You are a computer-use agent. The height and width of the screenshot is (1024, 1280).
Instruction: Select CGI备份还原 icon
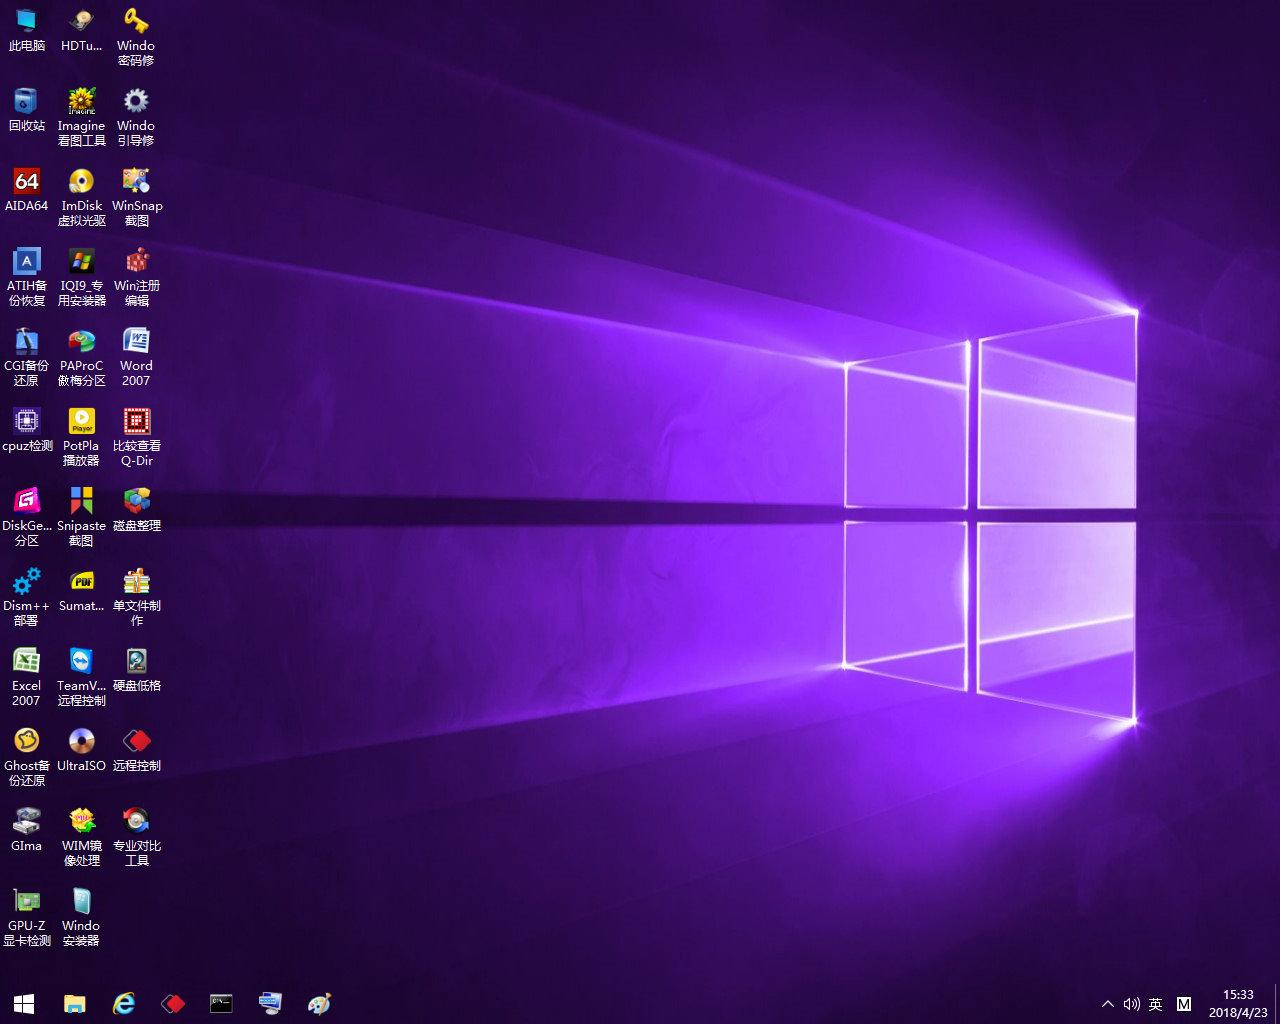click(26, 357)
